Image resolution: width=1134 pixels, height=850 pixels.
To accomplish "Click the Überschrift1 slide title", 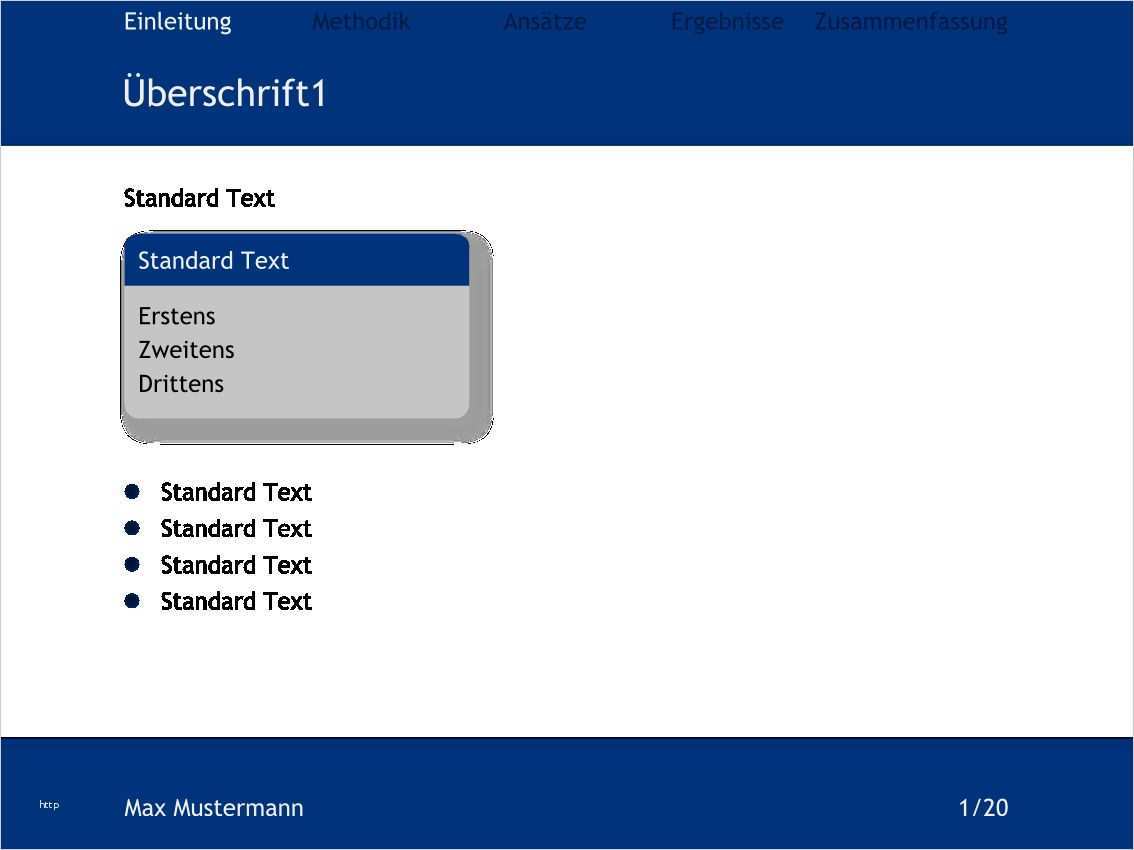I will point(225,93).
